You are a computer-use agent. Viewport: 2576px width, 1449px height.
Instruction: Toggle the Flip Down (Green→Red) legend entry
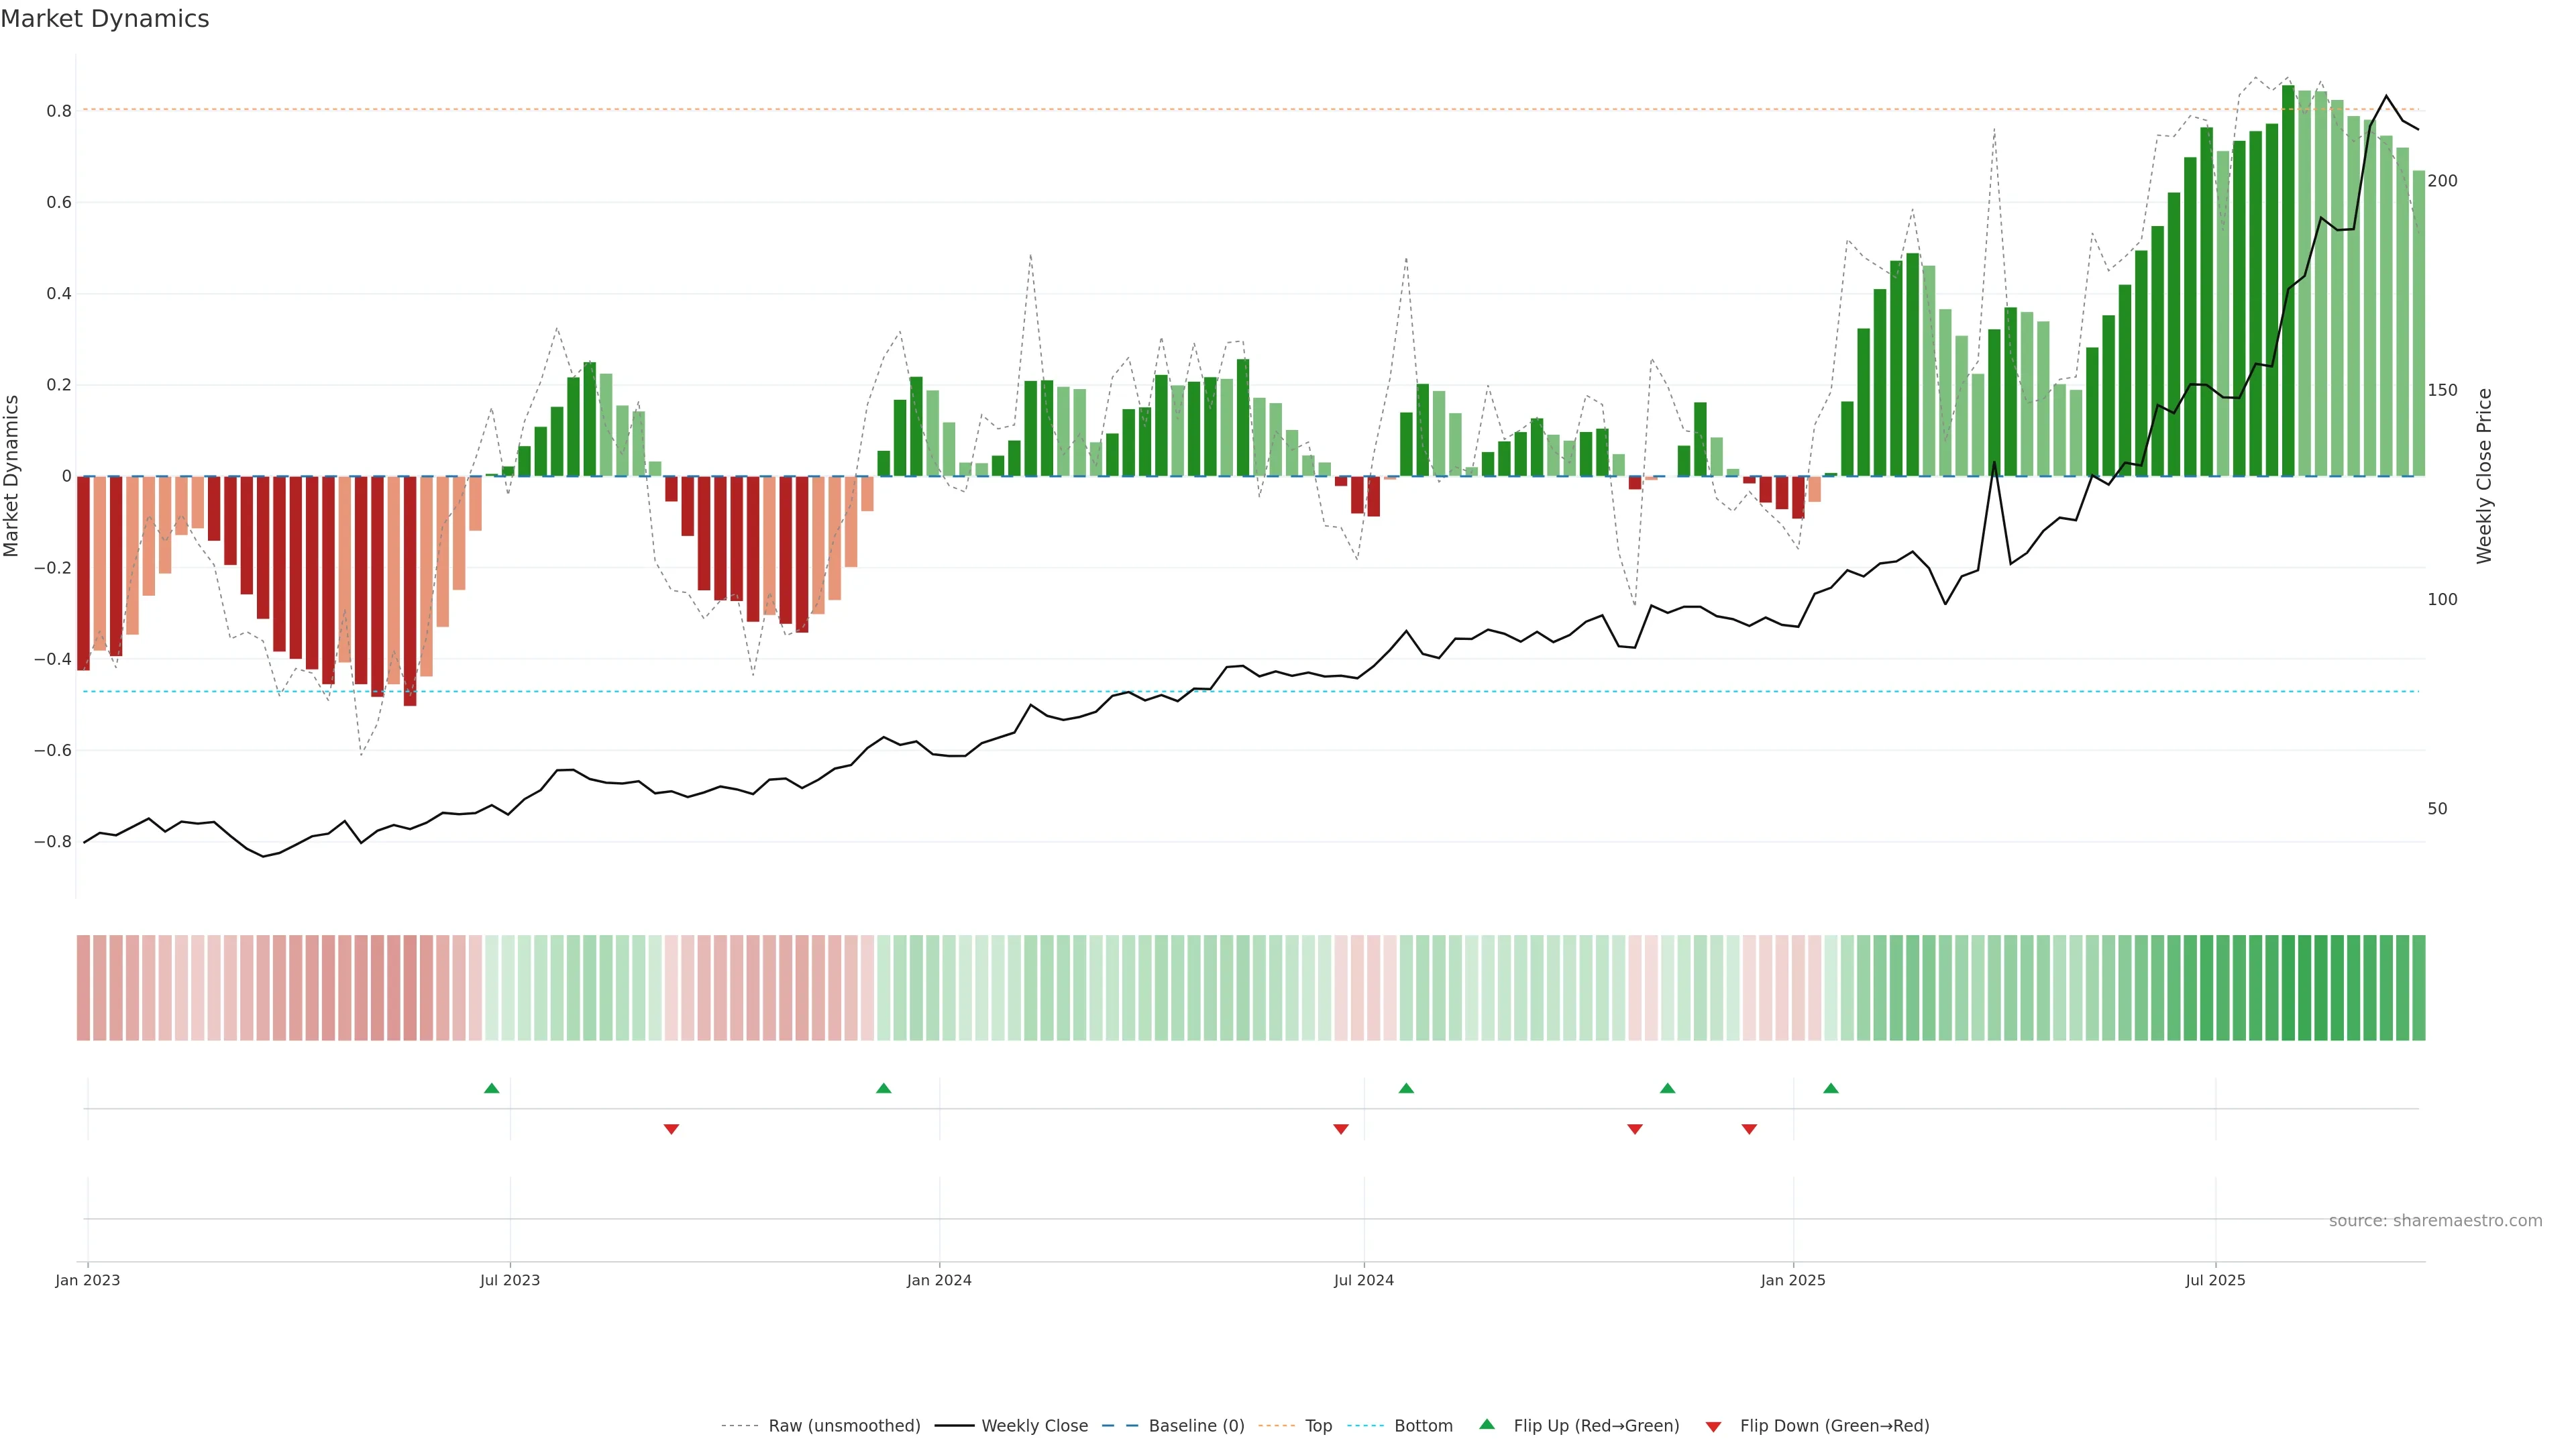[x=1834, y=1426]
